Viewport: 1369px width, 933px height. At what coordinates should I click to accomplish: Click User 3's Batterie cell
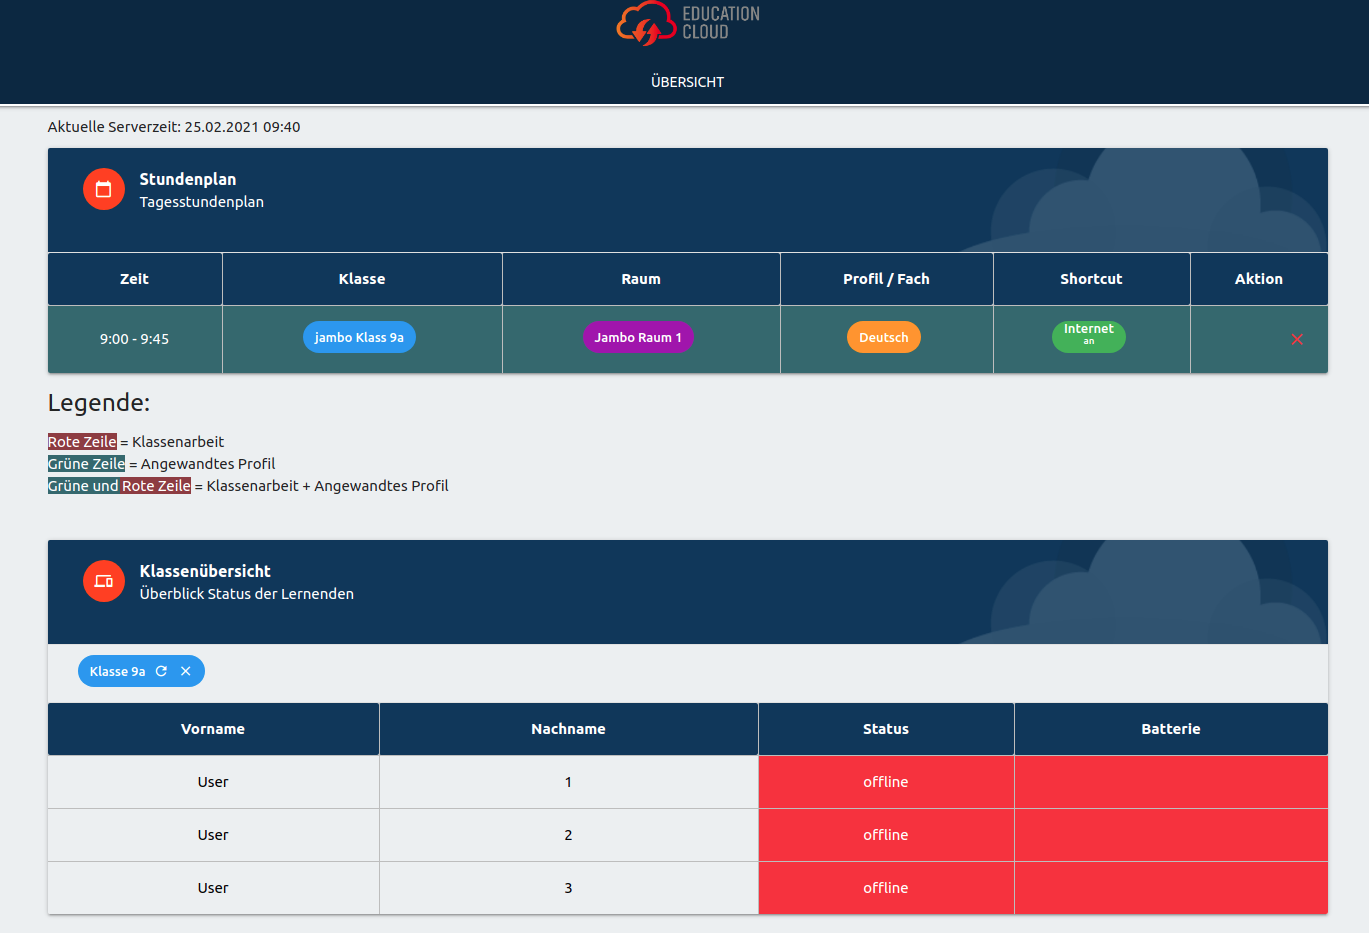tap(1171, 887)
